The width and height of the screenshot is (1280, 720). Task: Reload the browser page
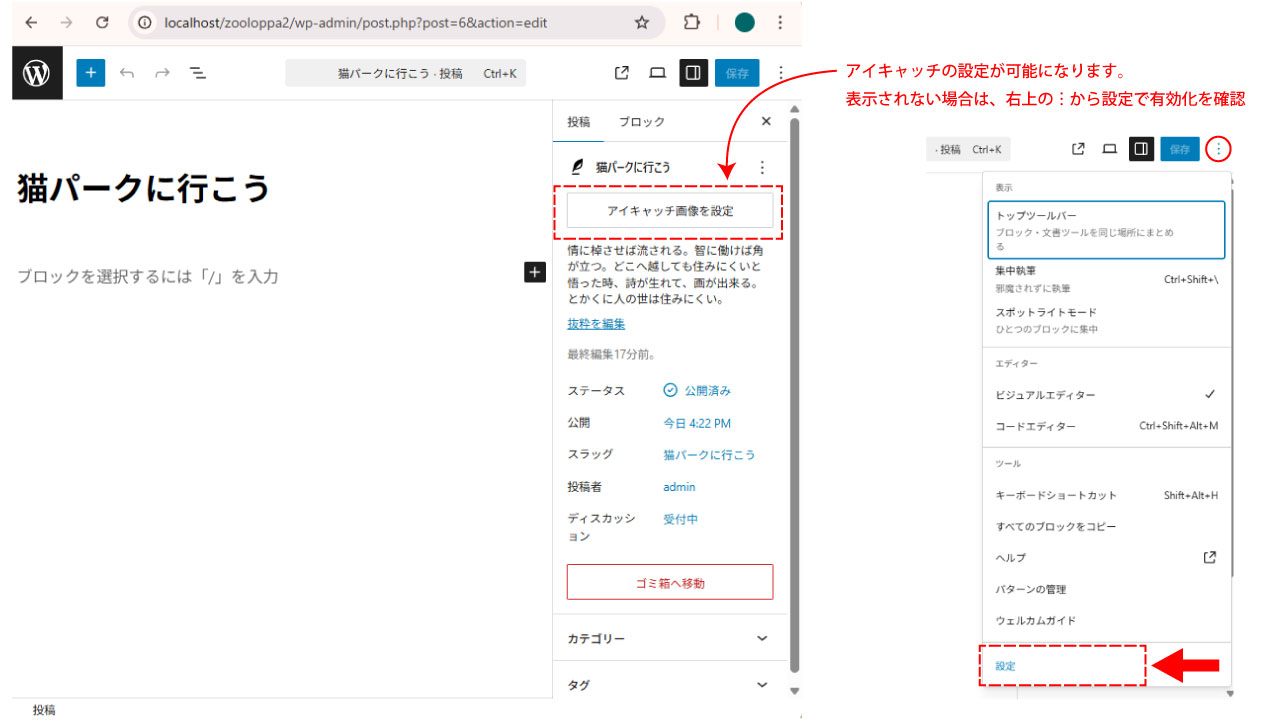point(102,22)
